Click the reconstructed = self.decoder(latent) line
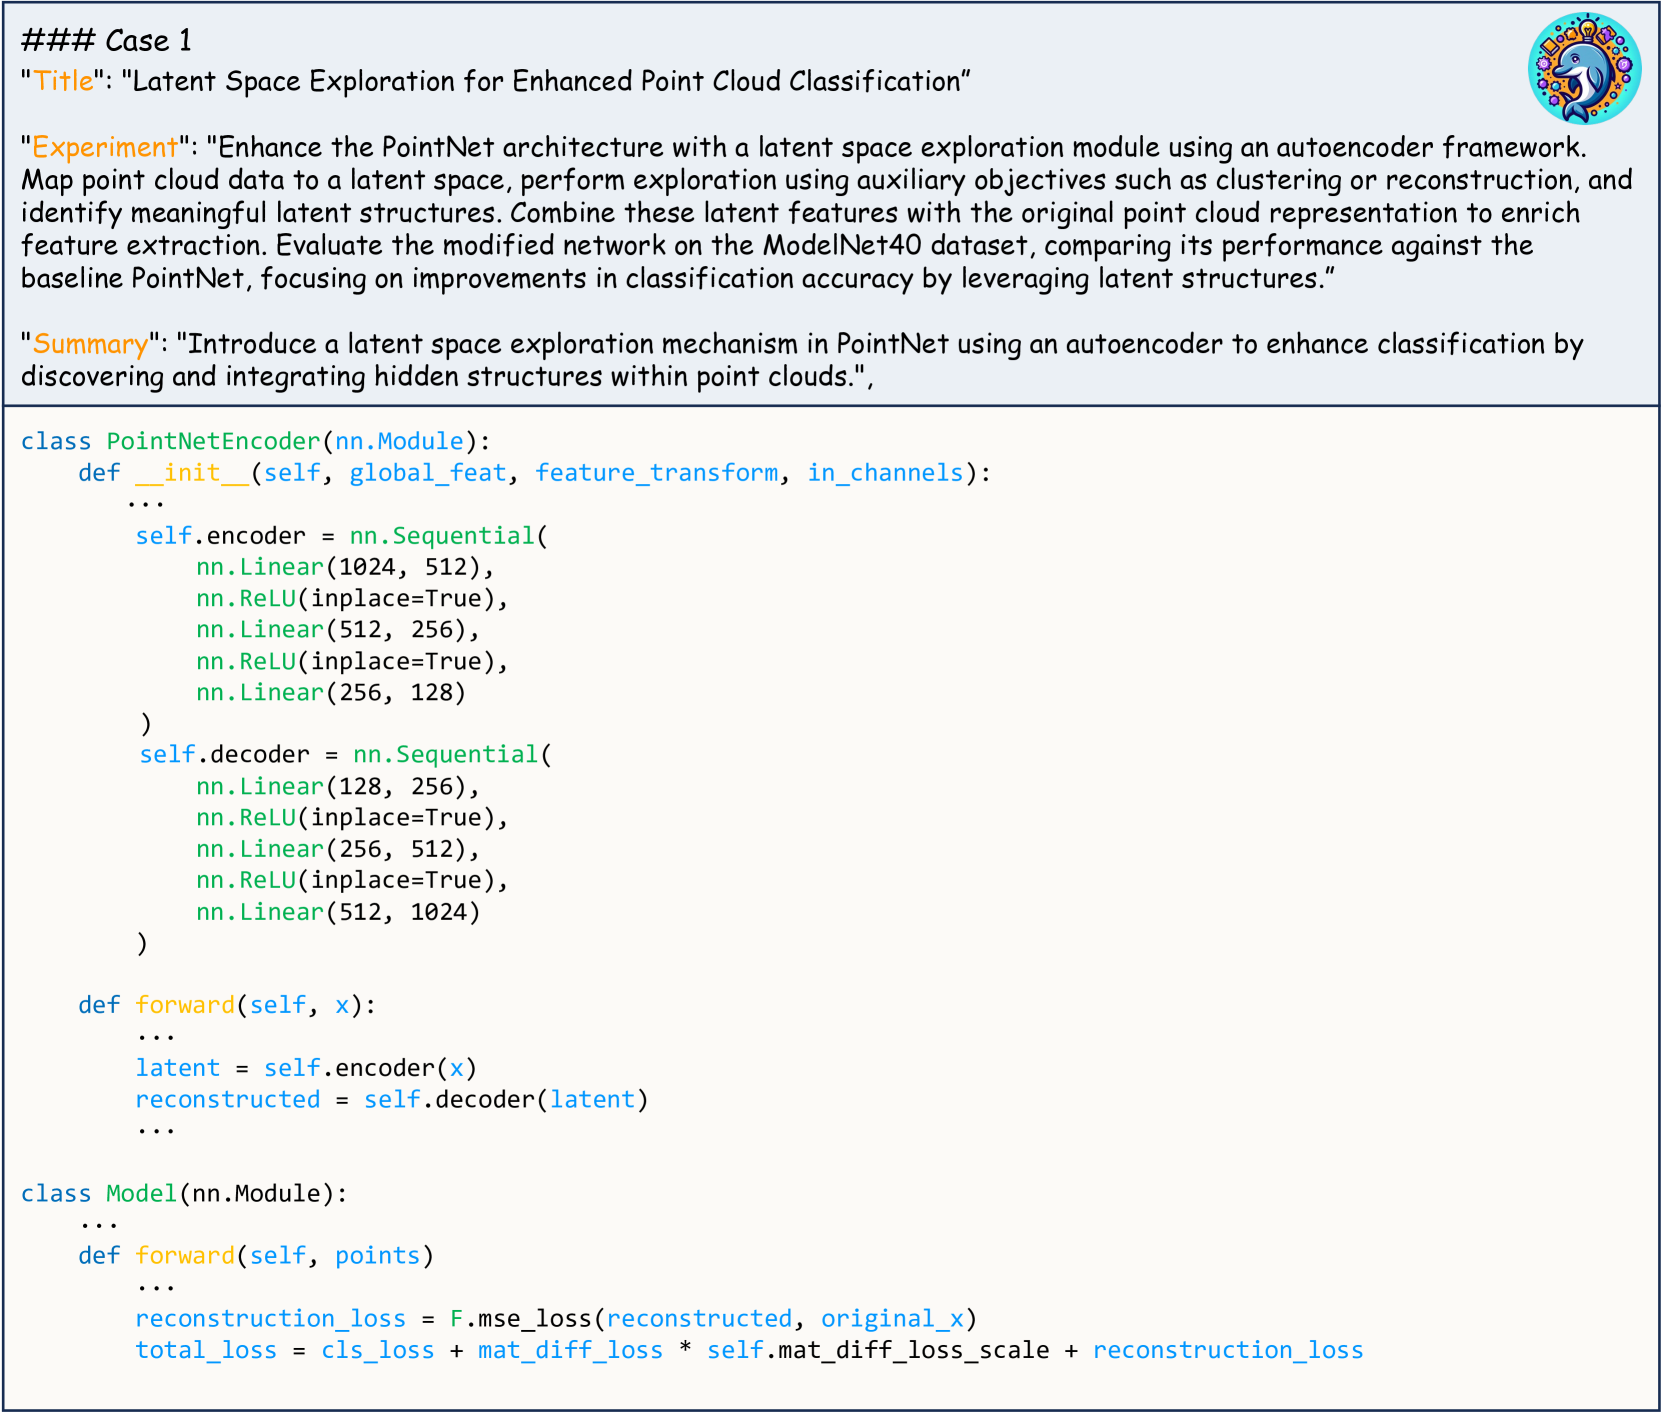 point(391,1100)
